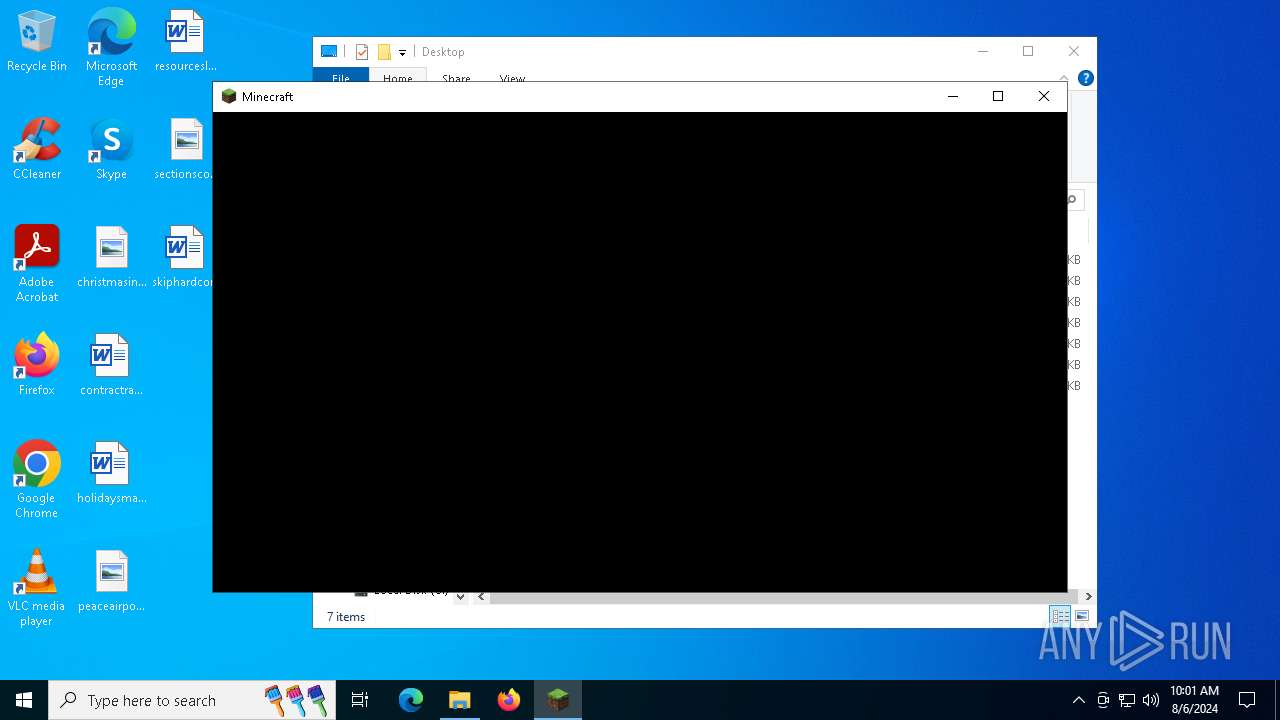Click the Minecraft grass block icon in title bar
The height and width of the screenshot is (720, 1280).
click(229, 96)
